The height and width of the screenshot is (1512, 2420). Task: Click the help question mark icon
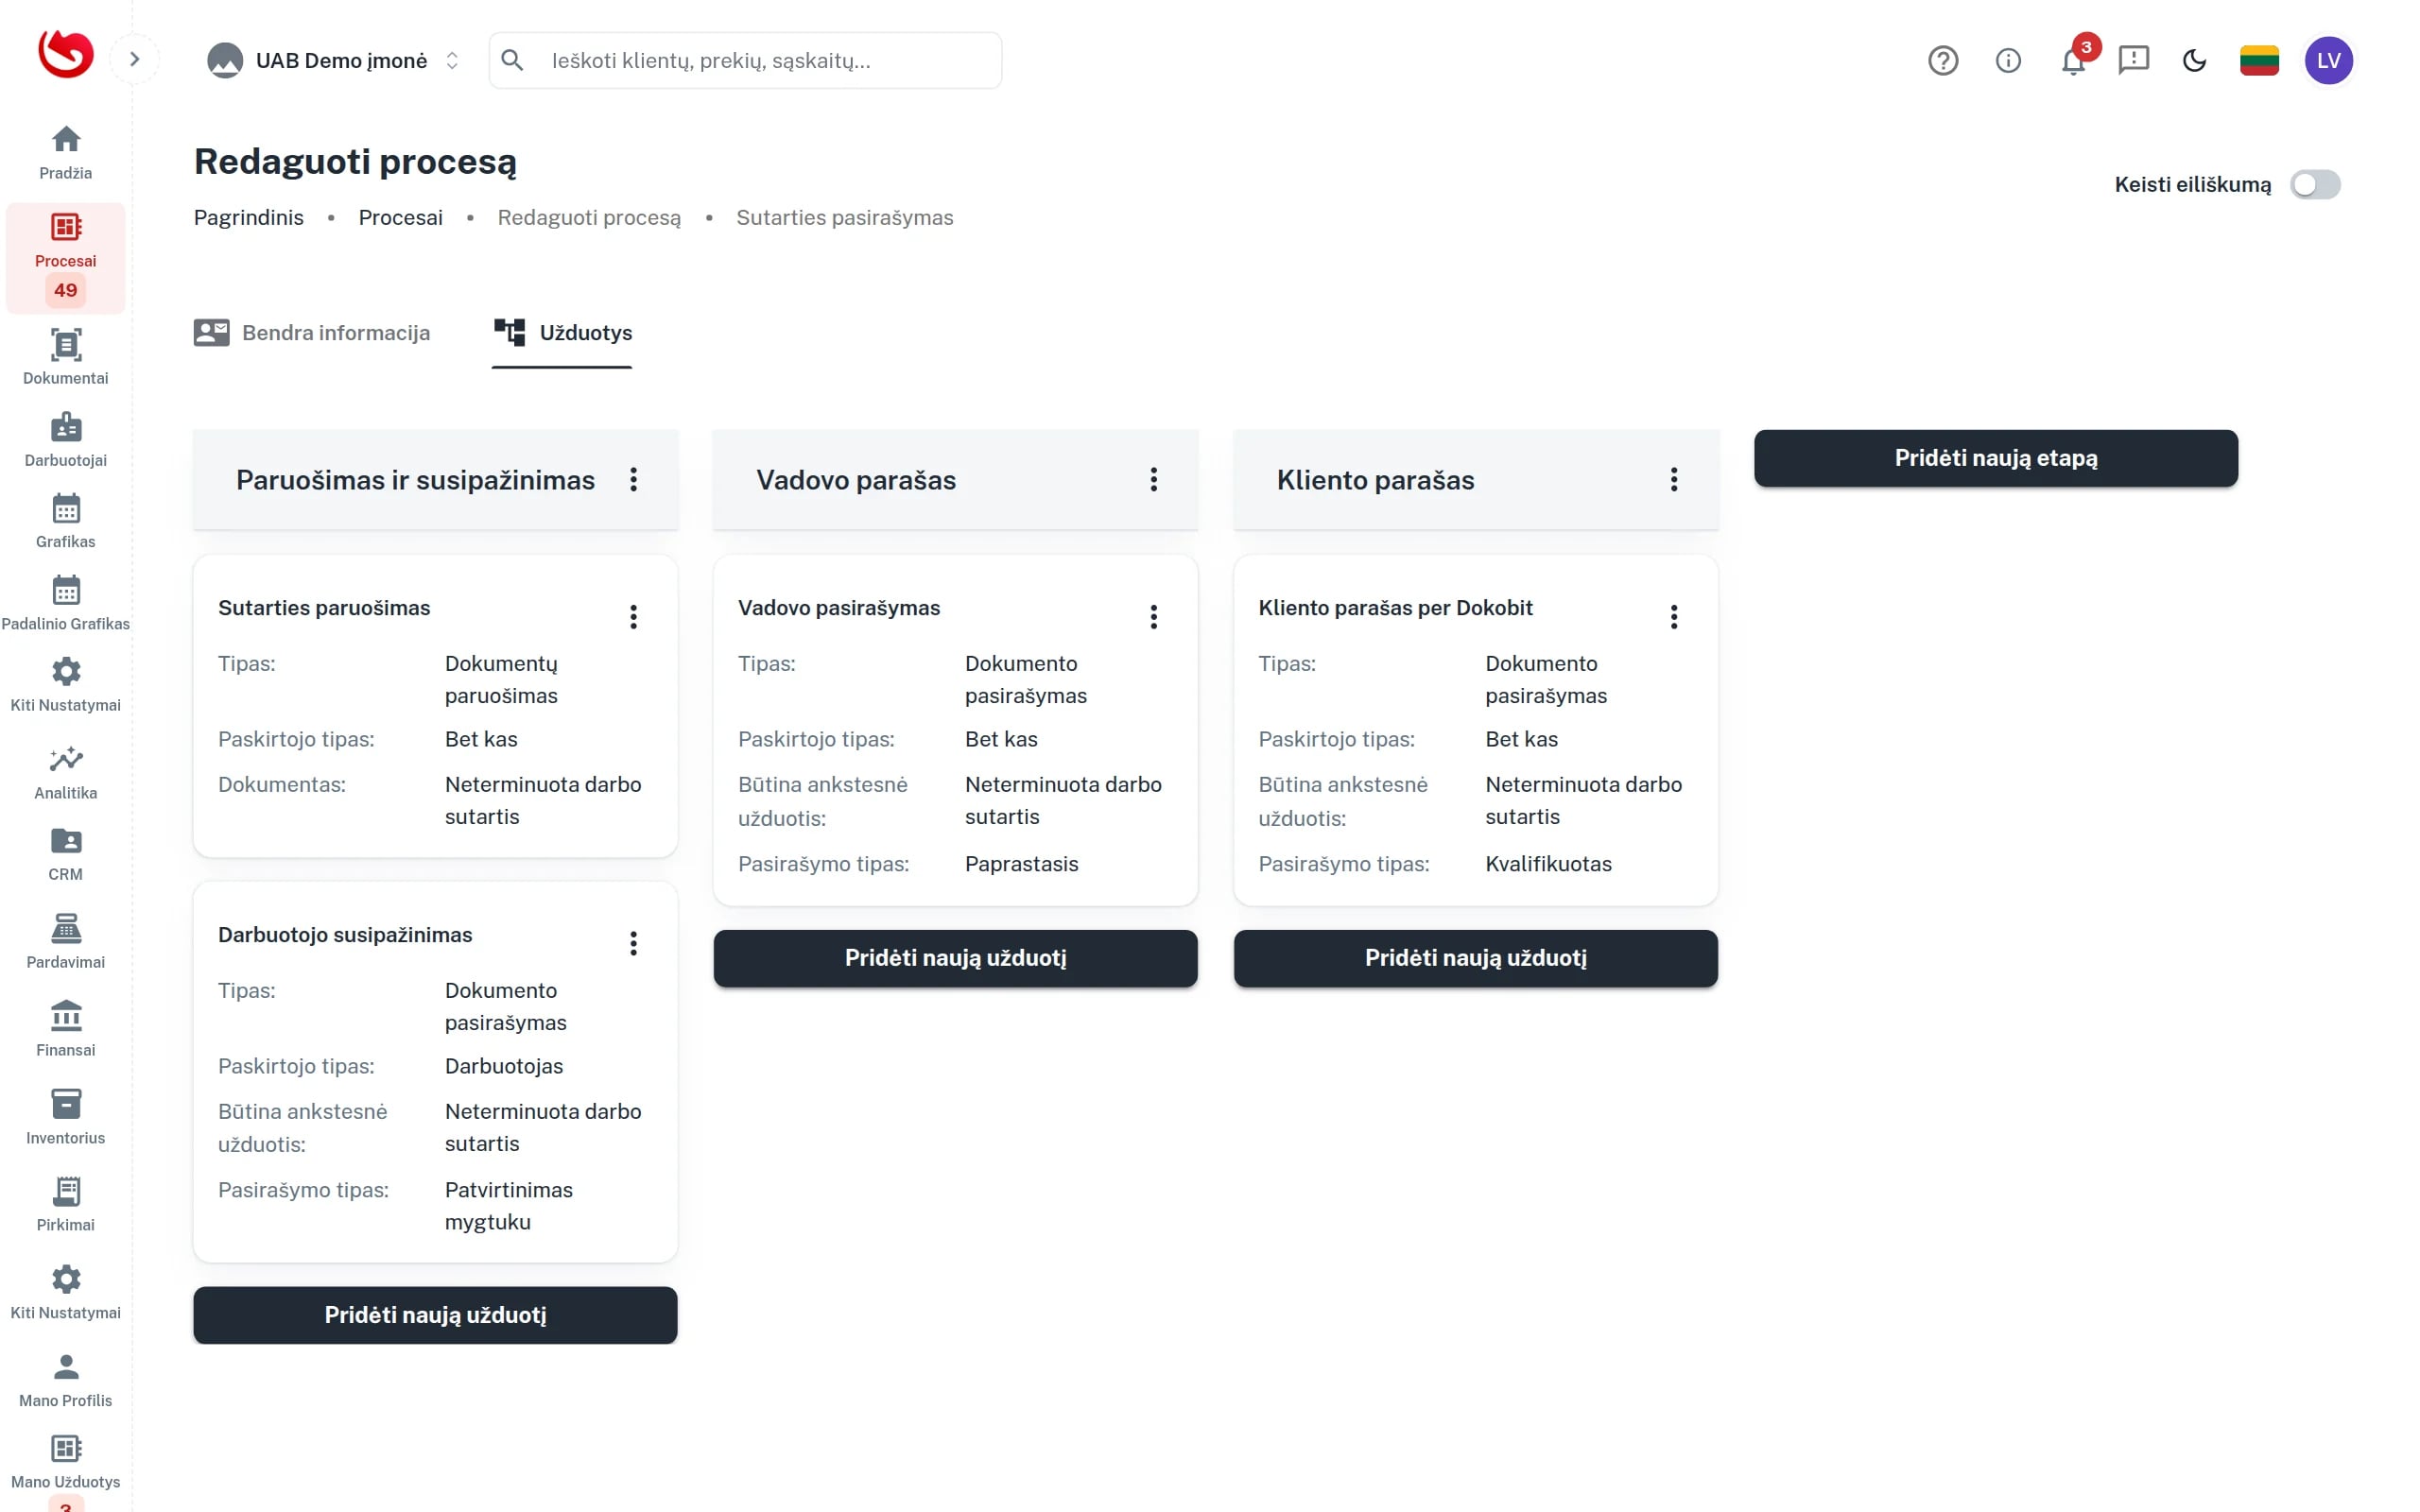[x=1942, y=60]
